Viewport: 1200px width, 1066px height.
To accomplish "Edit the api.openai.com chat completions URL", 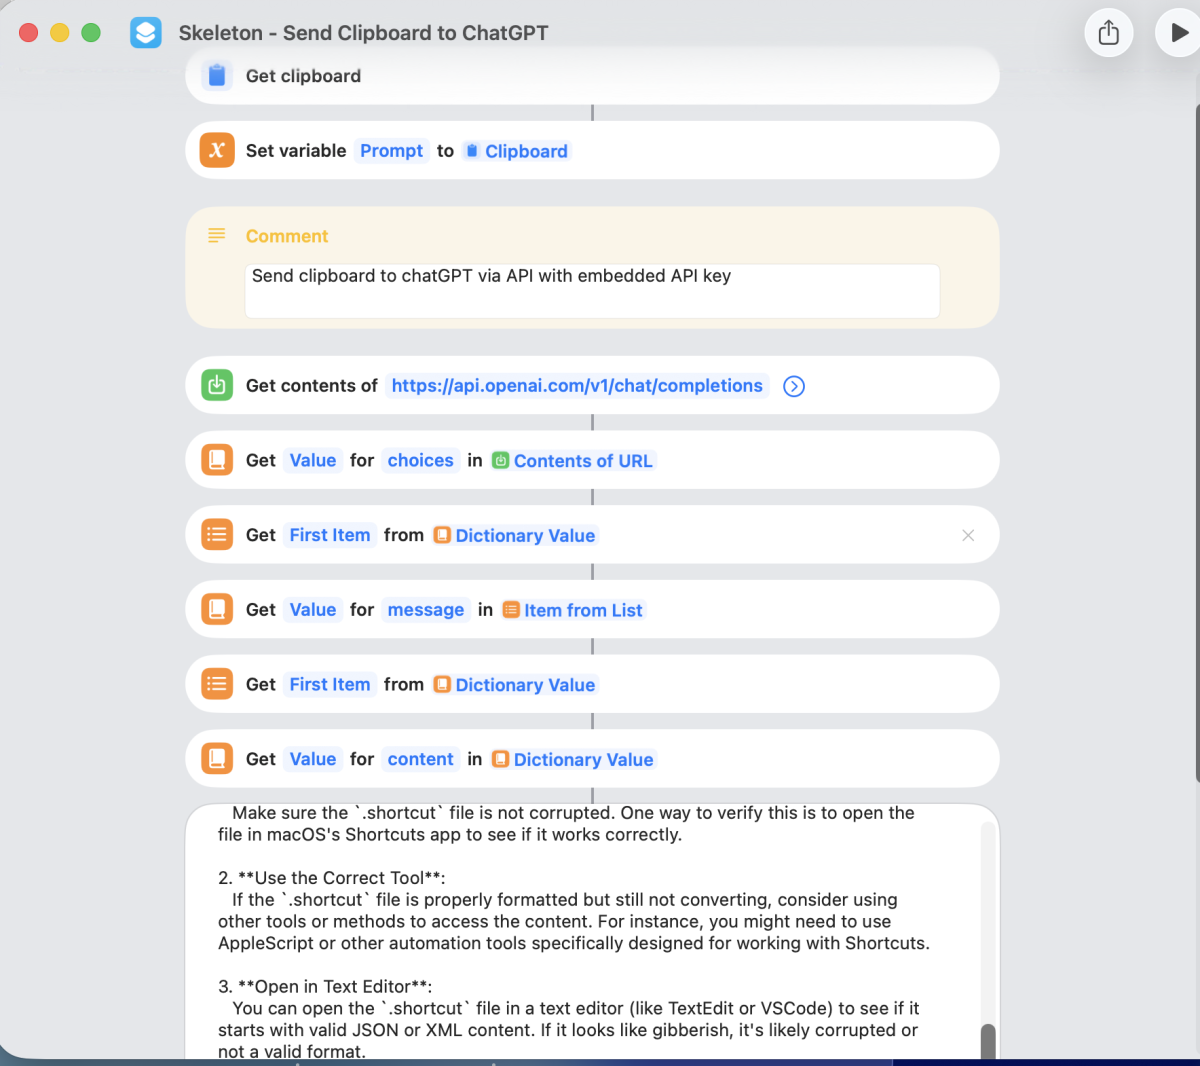I will 577,386.
